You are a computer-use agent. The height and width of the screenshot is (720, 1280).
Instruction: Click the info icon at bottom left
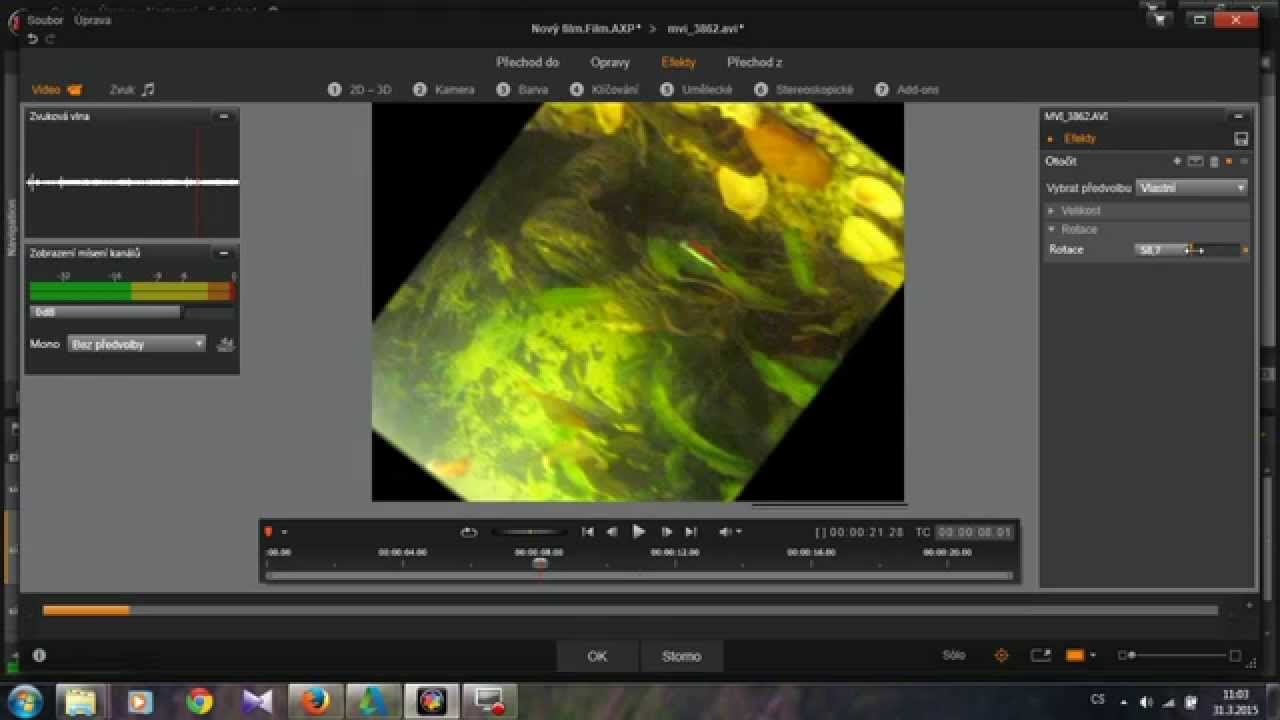[39, 656]
